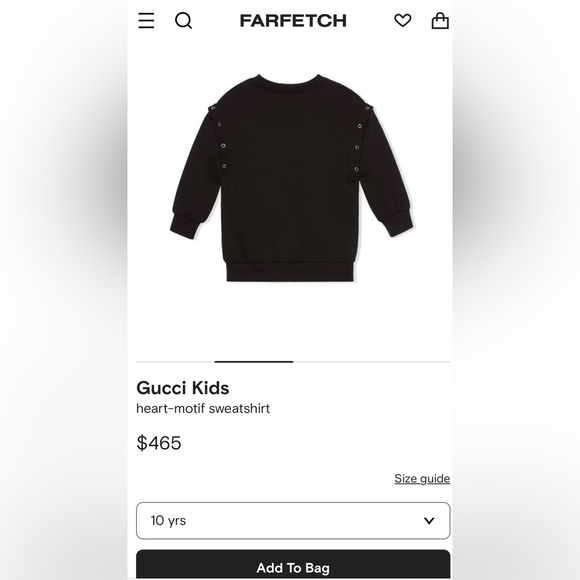
Task: Tap the black sweatshirt product photo
Action: click(292, 178)
